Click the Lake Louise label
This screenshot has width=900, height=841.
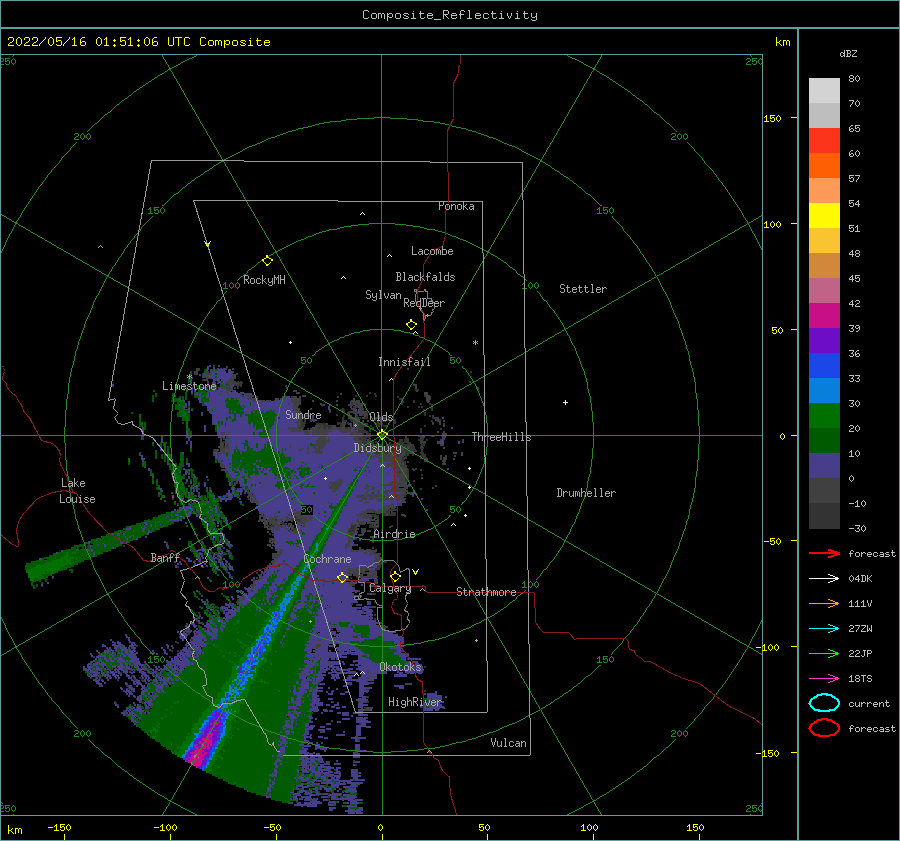click(77, 491)
